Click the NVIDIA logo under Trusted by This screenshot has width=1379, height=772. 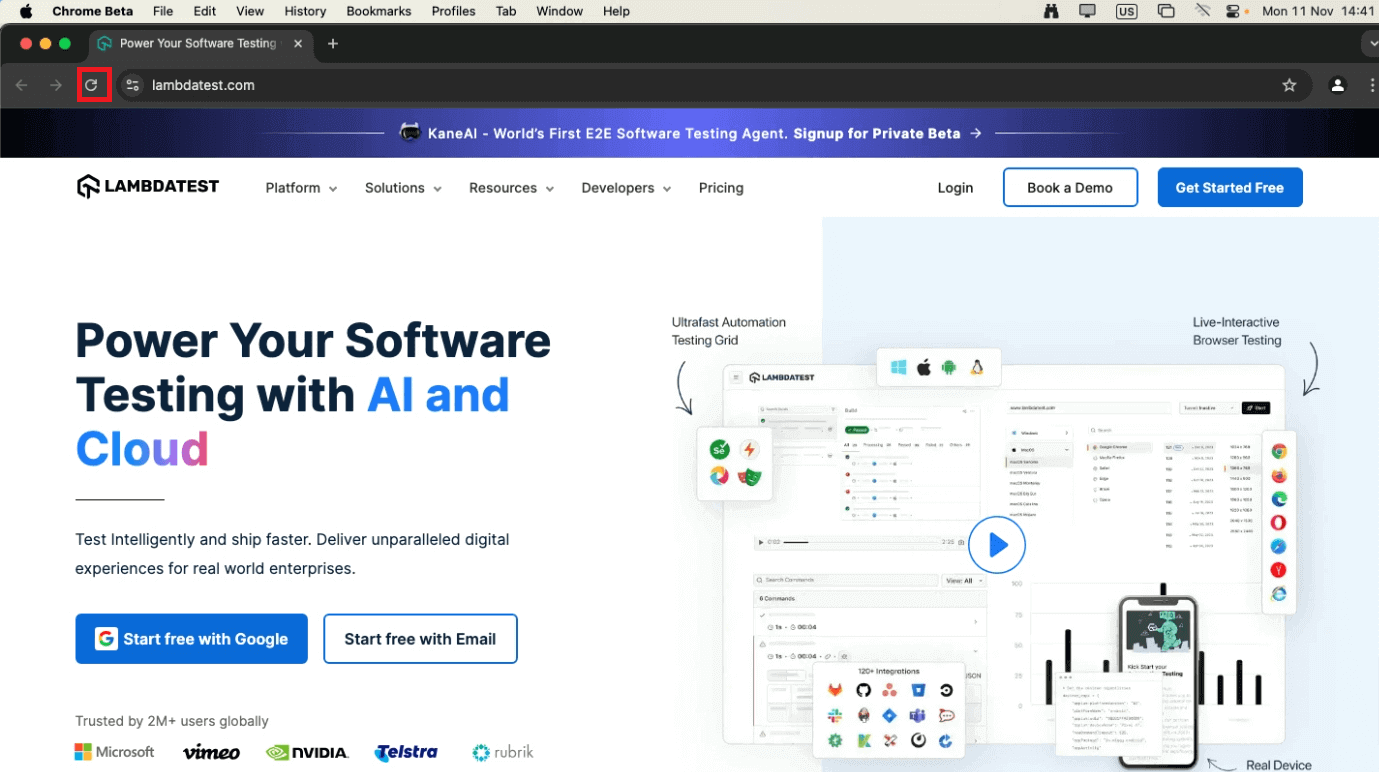[x=307, y=752]
